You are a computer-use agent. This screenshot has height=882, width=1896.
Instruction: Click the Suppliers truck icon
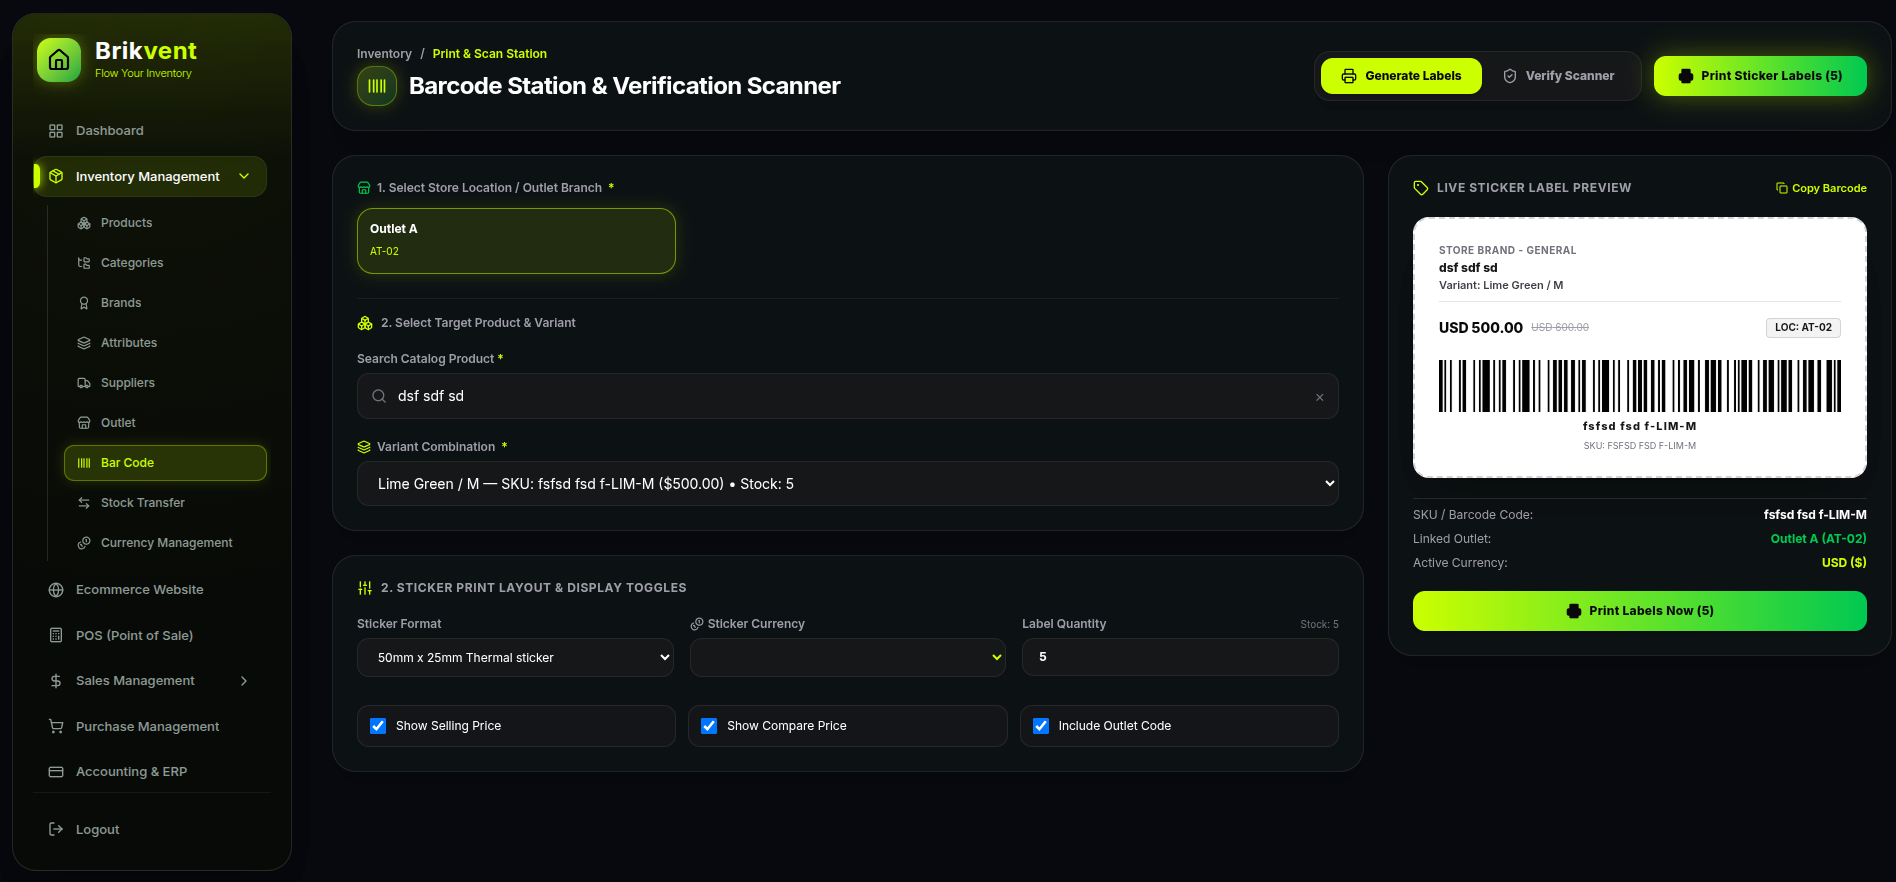click(x=84, y=383)
